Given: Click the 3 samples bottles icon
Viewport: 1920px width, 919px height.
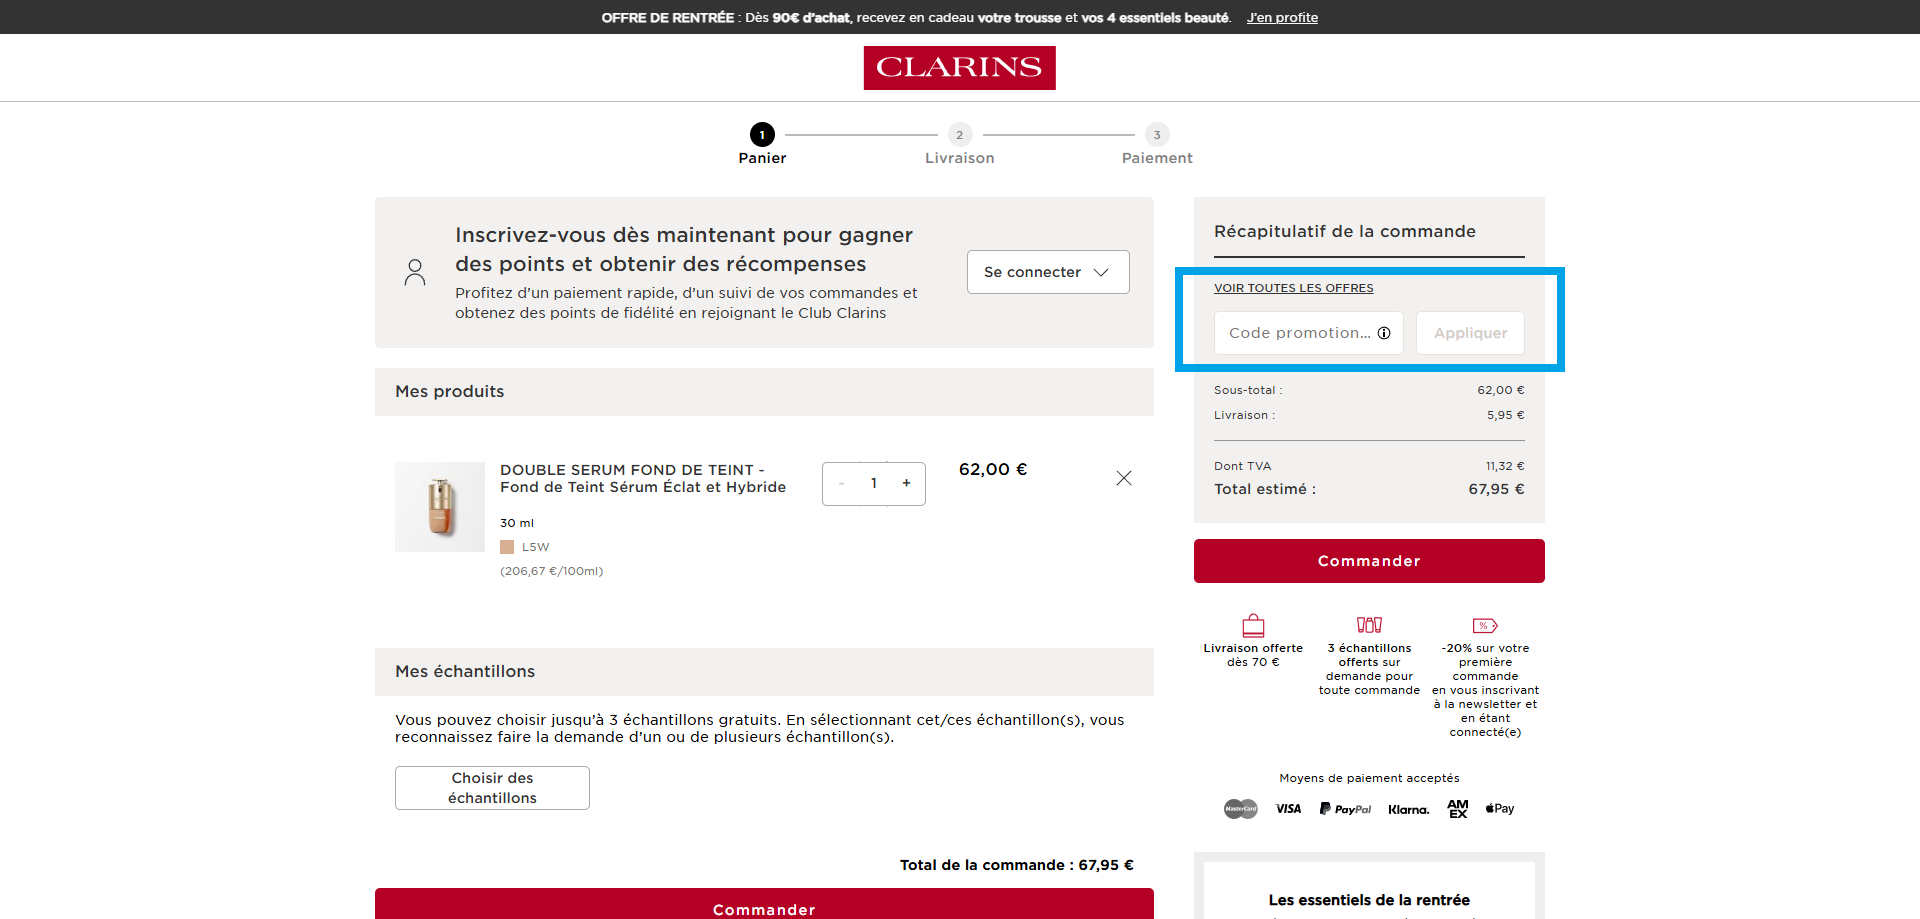Looking at the screenshot, I should click(x=1369, y=625).
